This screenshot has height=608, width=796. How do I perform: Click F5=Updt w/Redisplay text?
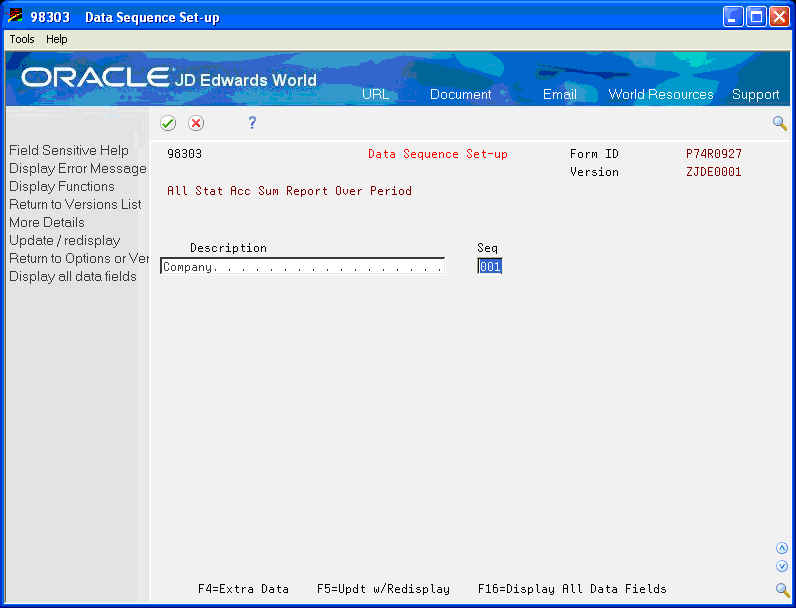click(383, 589)
